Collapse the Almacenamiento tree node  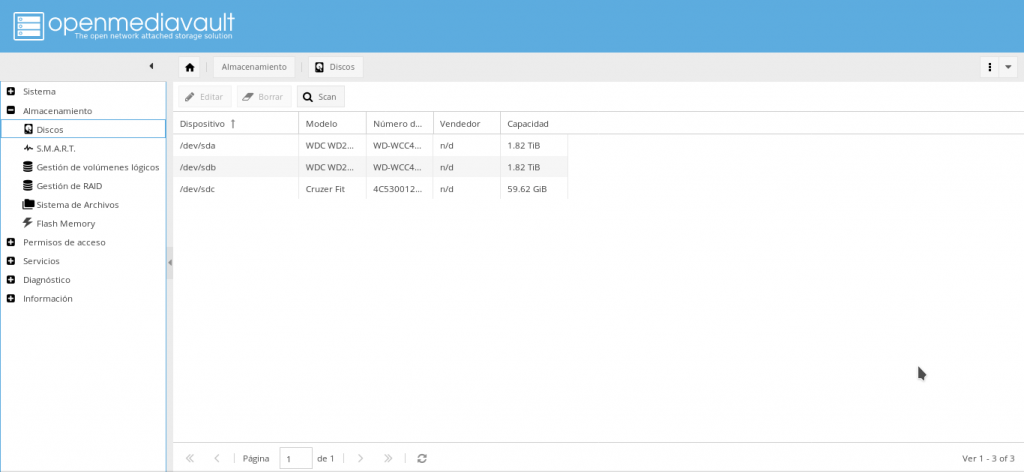point(10,110)
